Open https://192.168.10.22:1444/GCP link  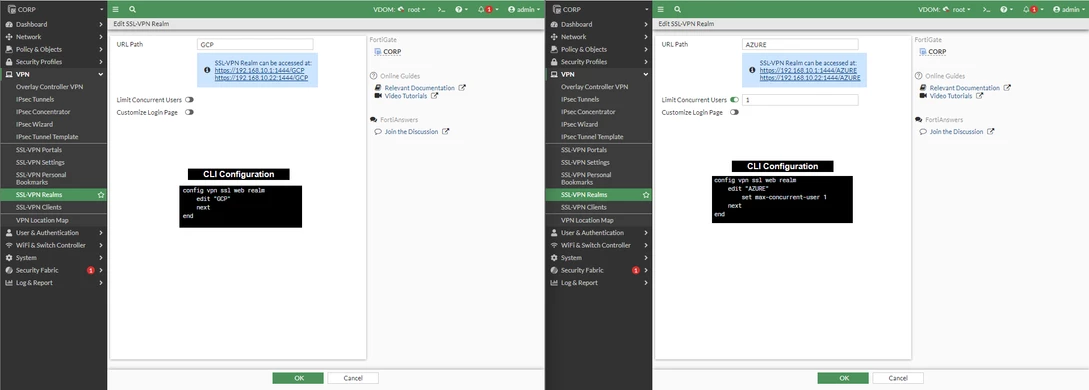tap(261, 78)
